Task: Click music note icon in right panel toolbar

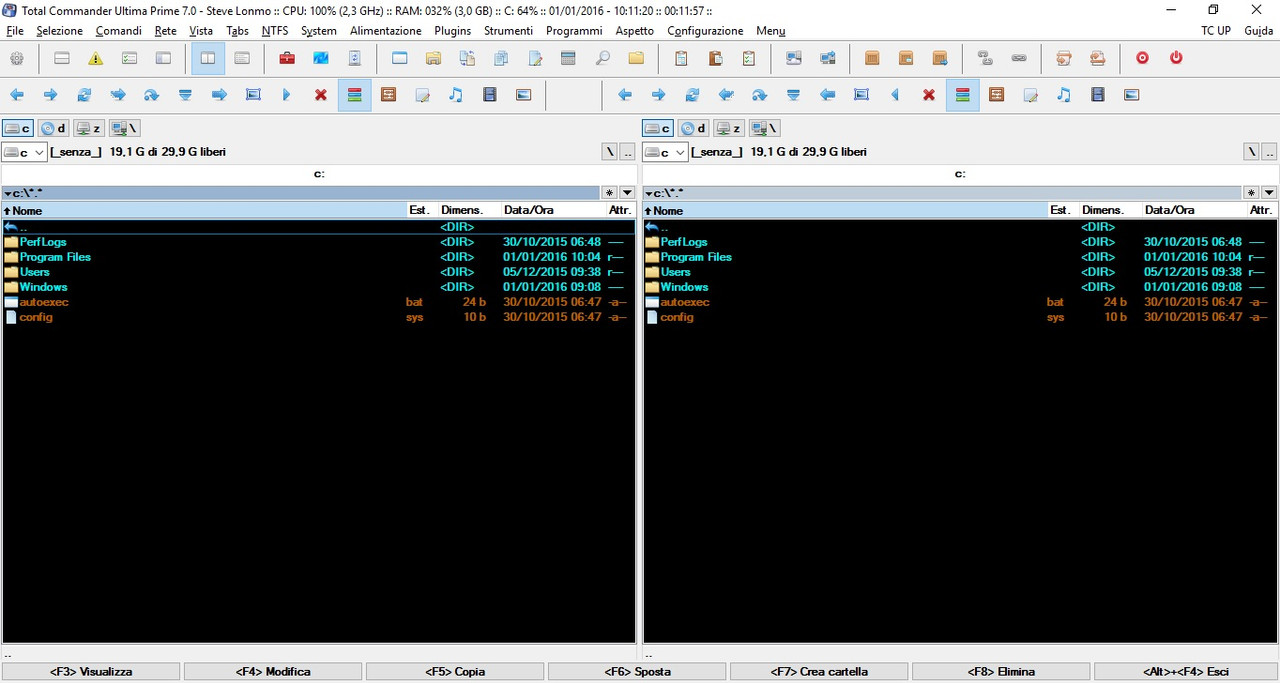Action: [1064, 95]
